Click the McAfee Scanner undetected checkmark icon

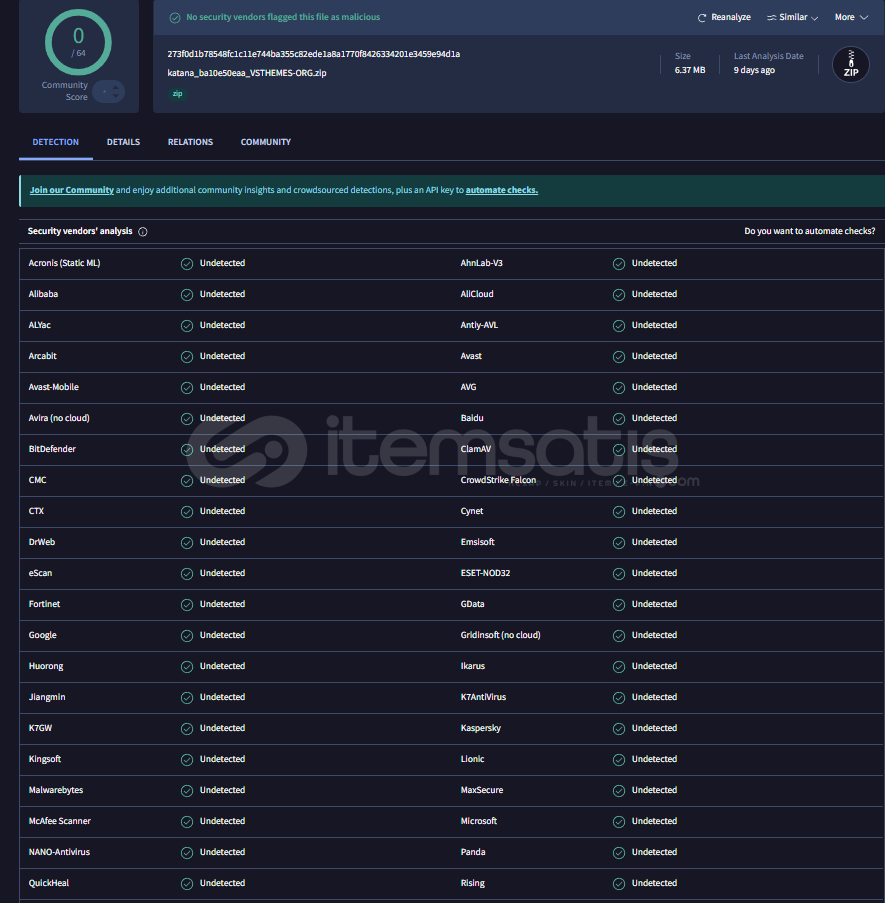187,822
